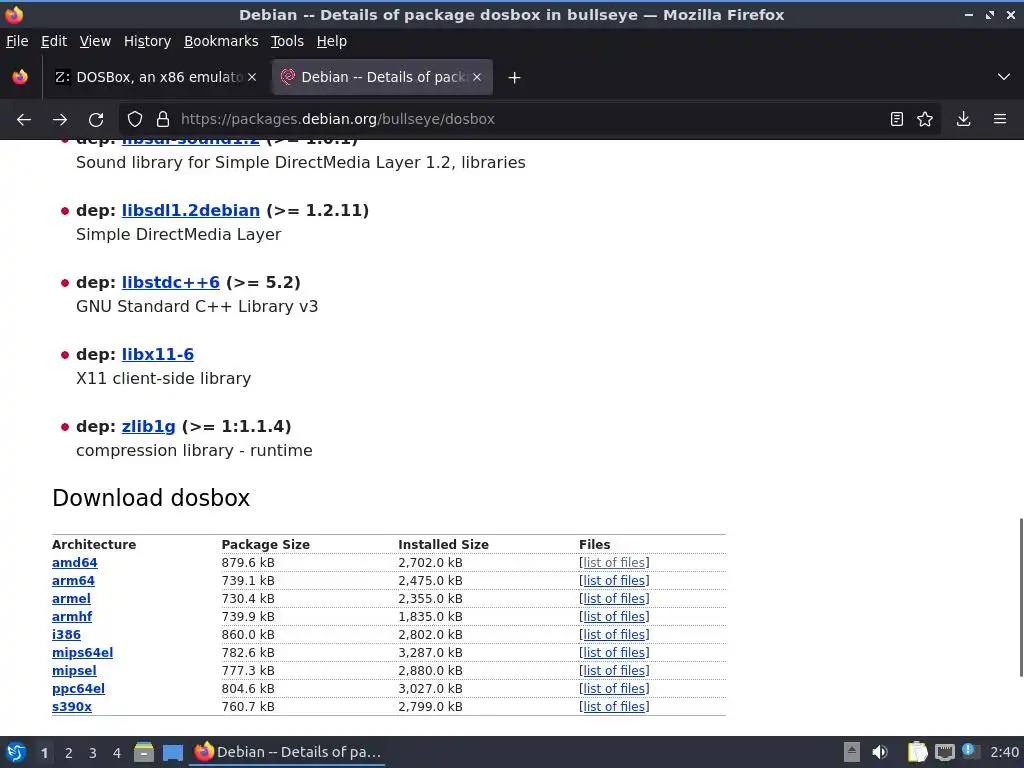The width and height of the screenshot is (1024, 768).
Task: Download arm64 architecture package
Action: (73, 581)
